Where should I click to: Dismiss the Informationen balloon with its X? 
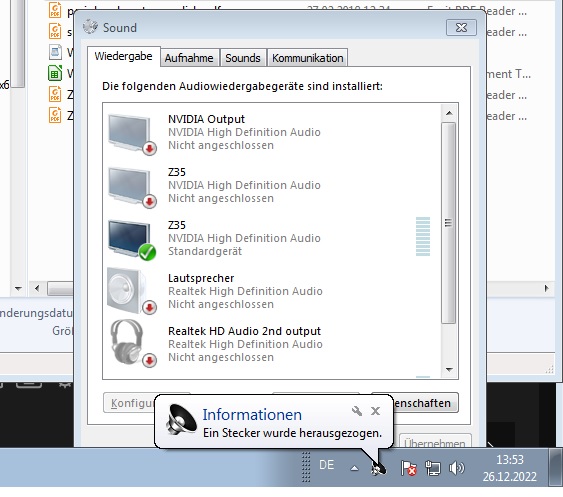pyautogui.click(x=375, y=411)
